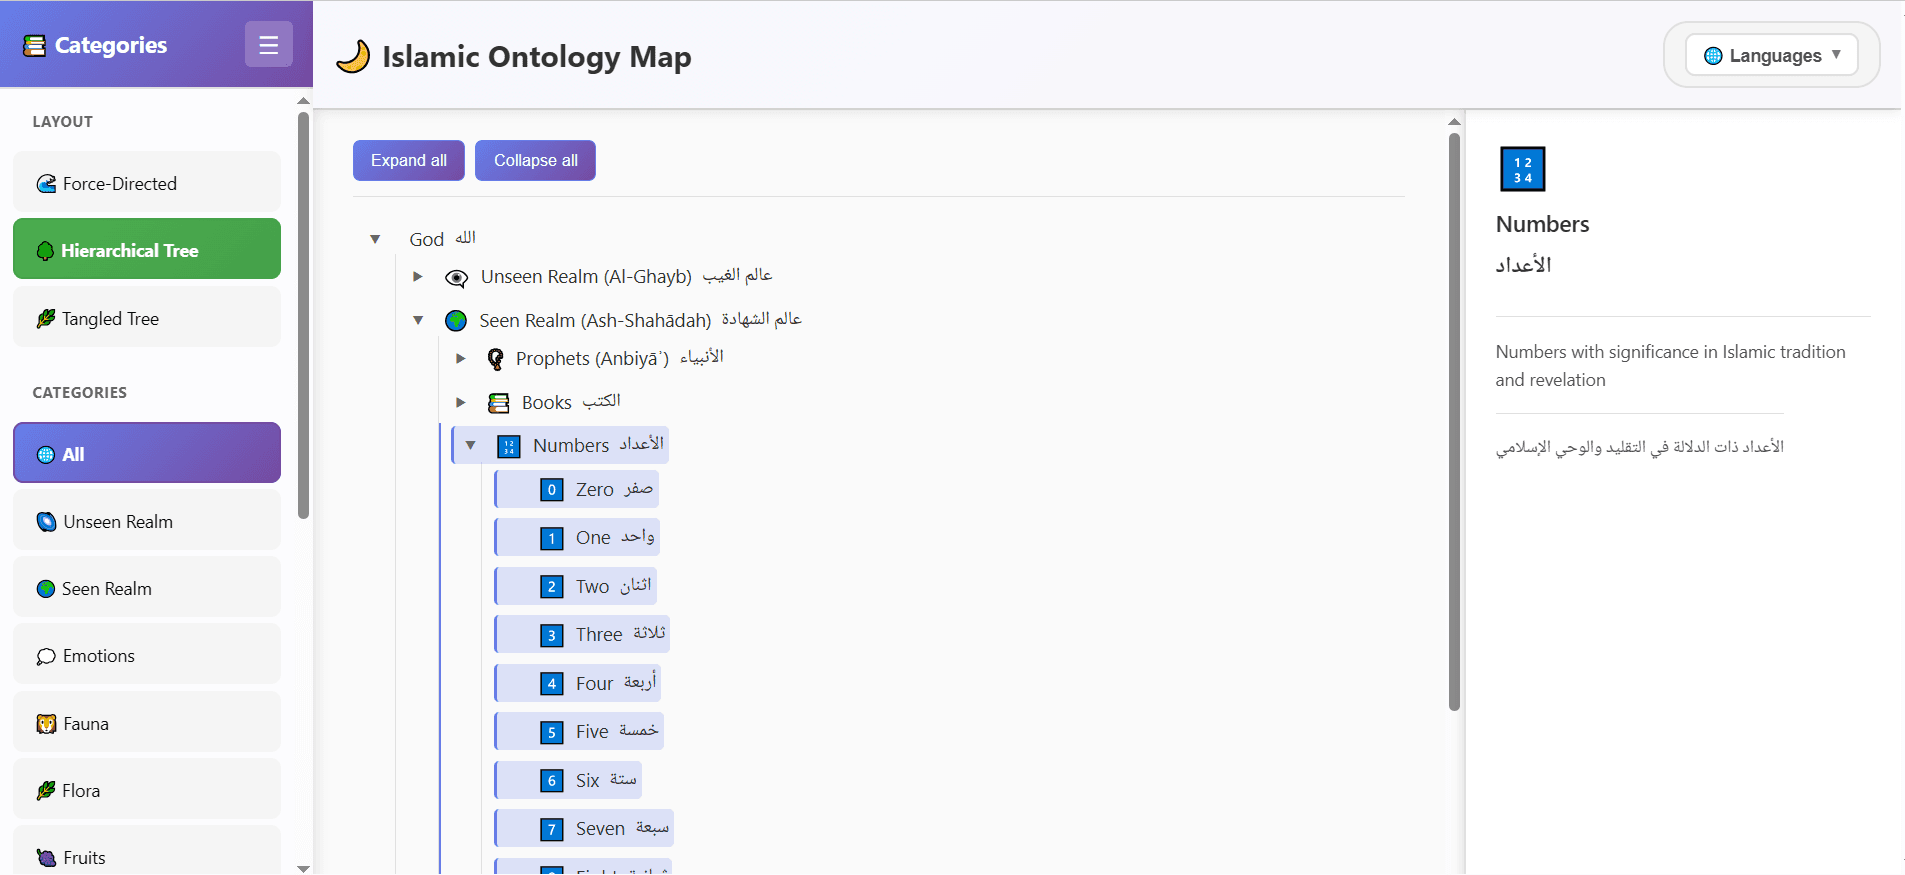Click the tree panel scrollbar up arrow
The width and height of the screenshot is (1905, 875).
click(x=1455, y=122)
